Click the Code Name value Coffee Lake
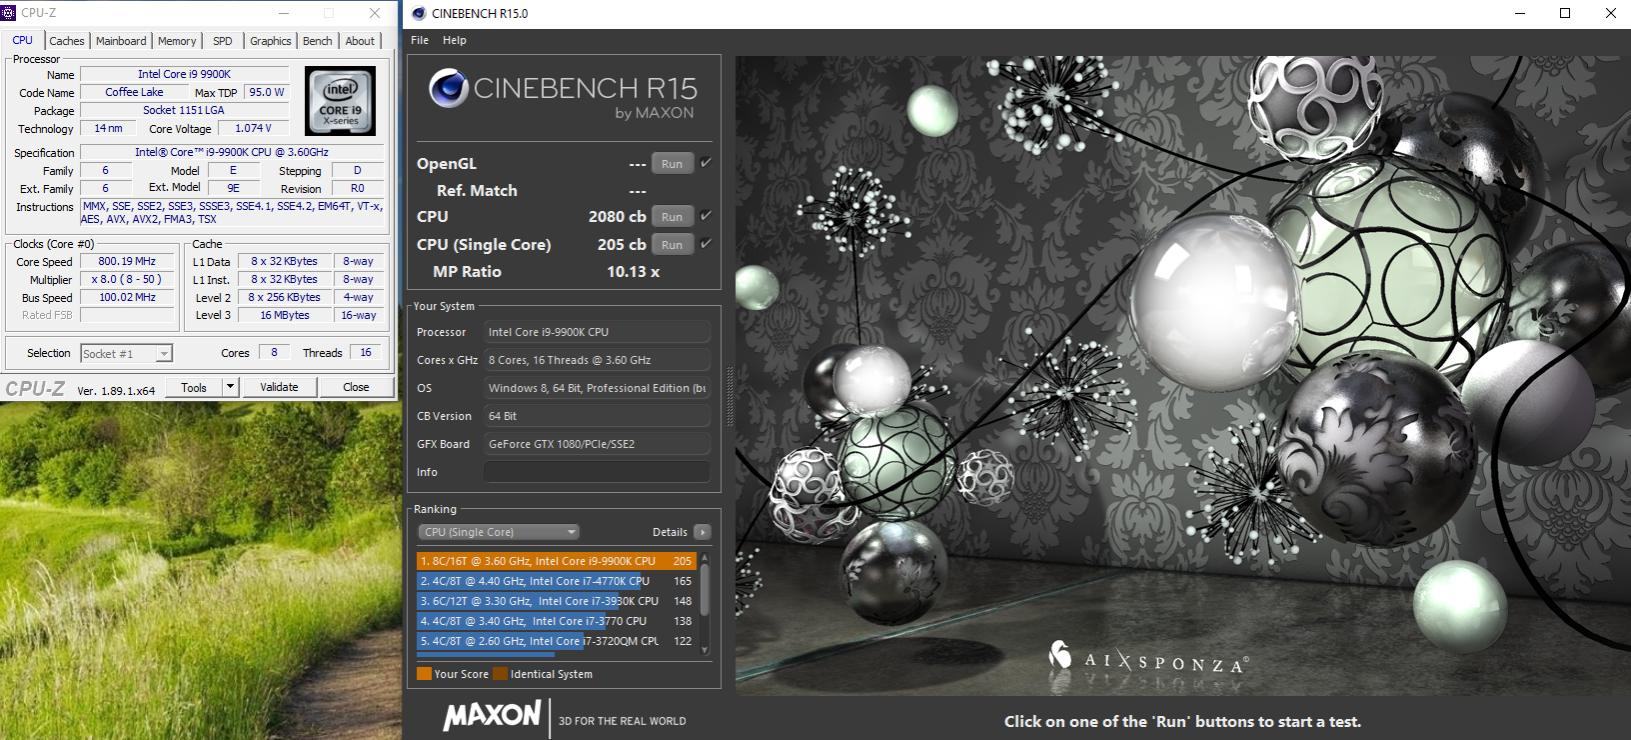The height and width of the screenshot is (740, 1631). [134, 92]
